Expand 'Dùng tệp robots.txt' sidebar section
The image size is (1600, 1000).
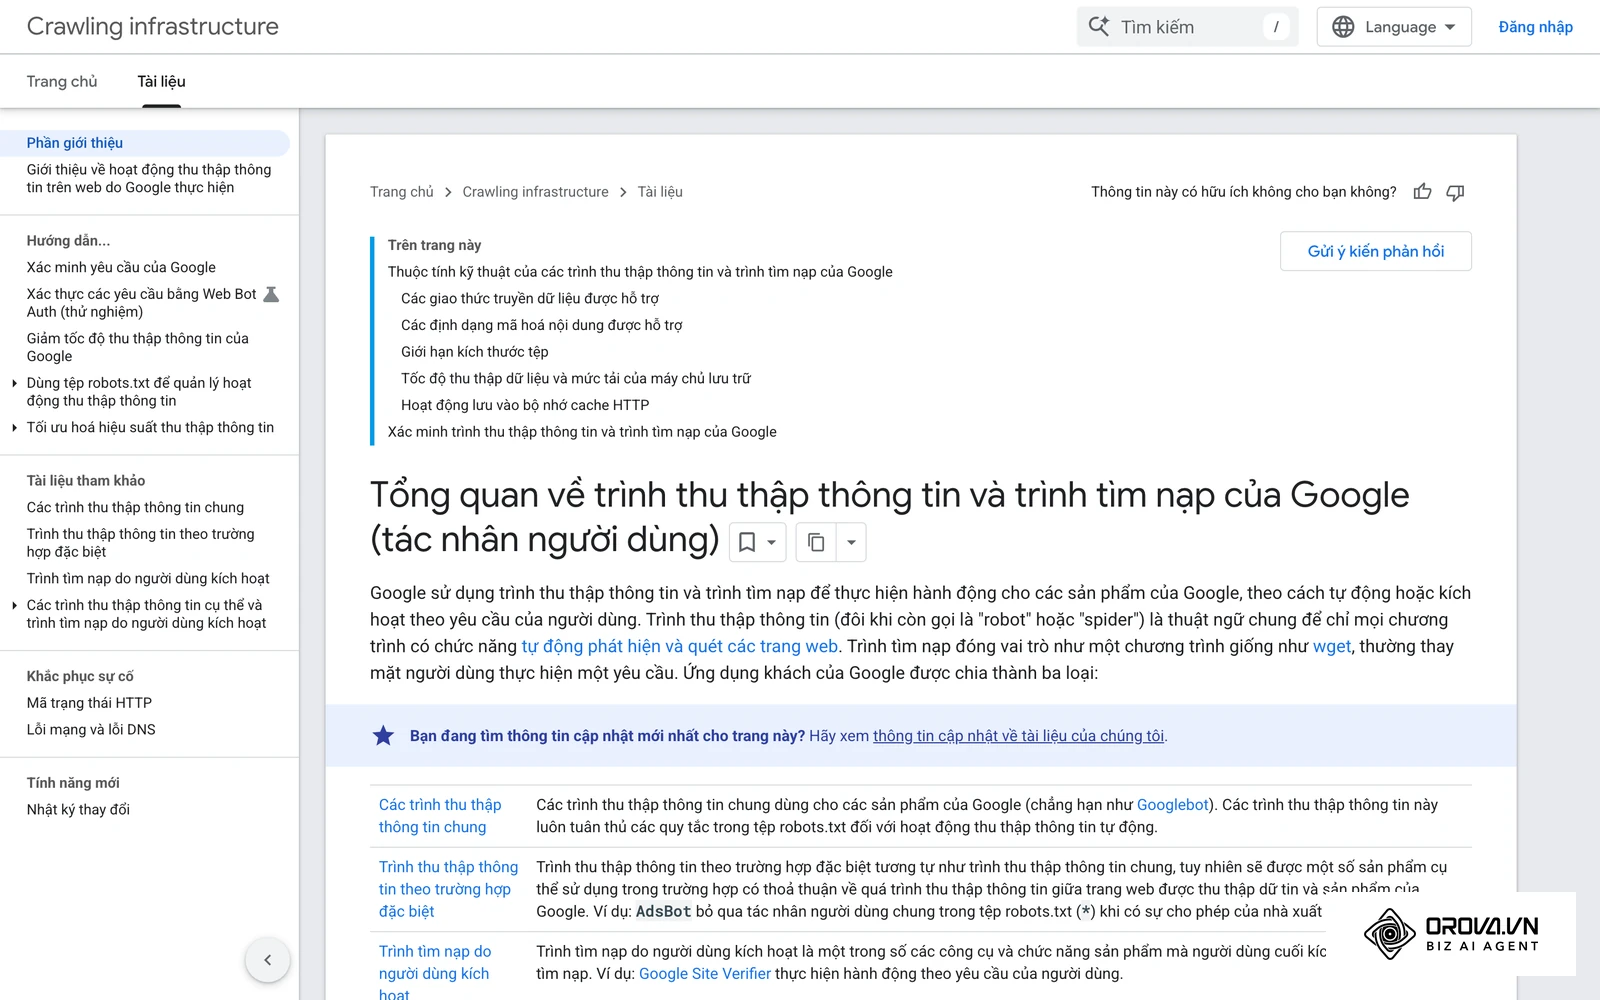(14, 383)
